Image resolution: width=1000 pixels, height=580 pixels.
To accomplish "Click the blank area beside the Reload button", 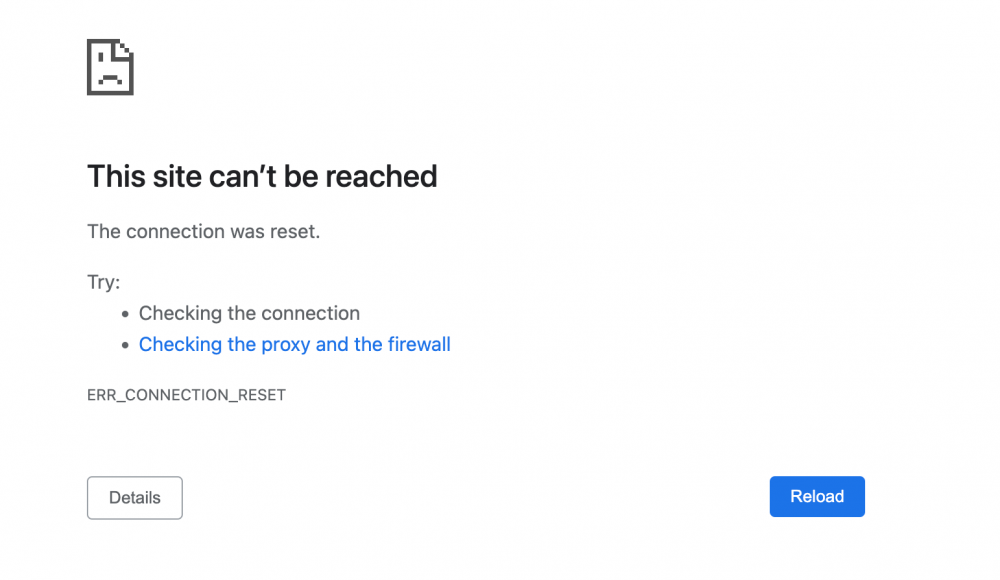I will click(x=650, y=496).
